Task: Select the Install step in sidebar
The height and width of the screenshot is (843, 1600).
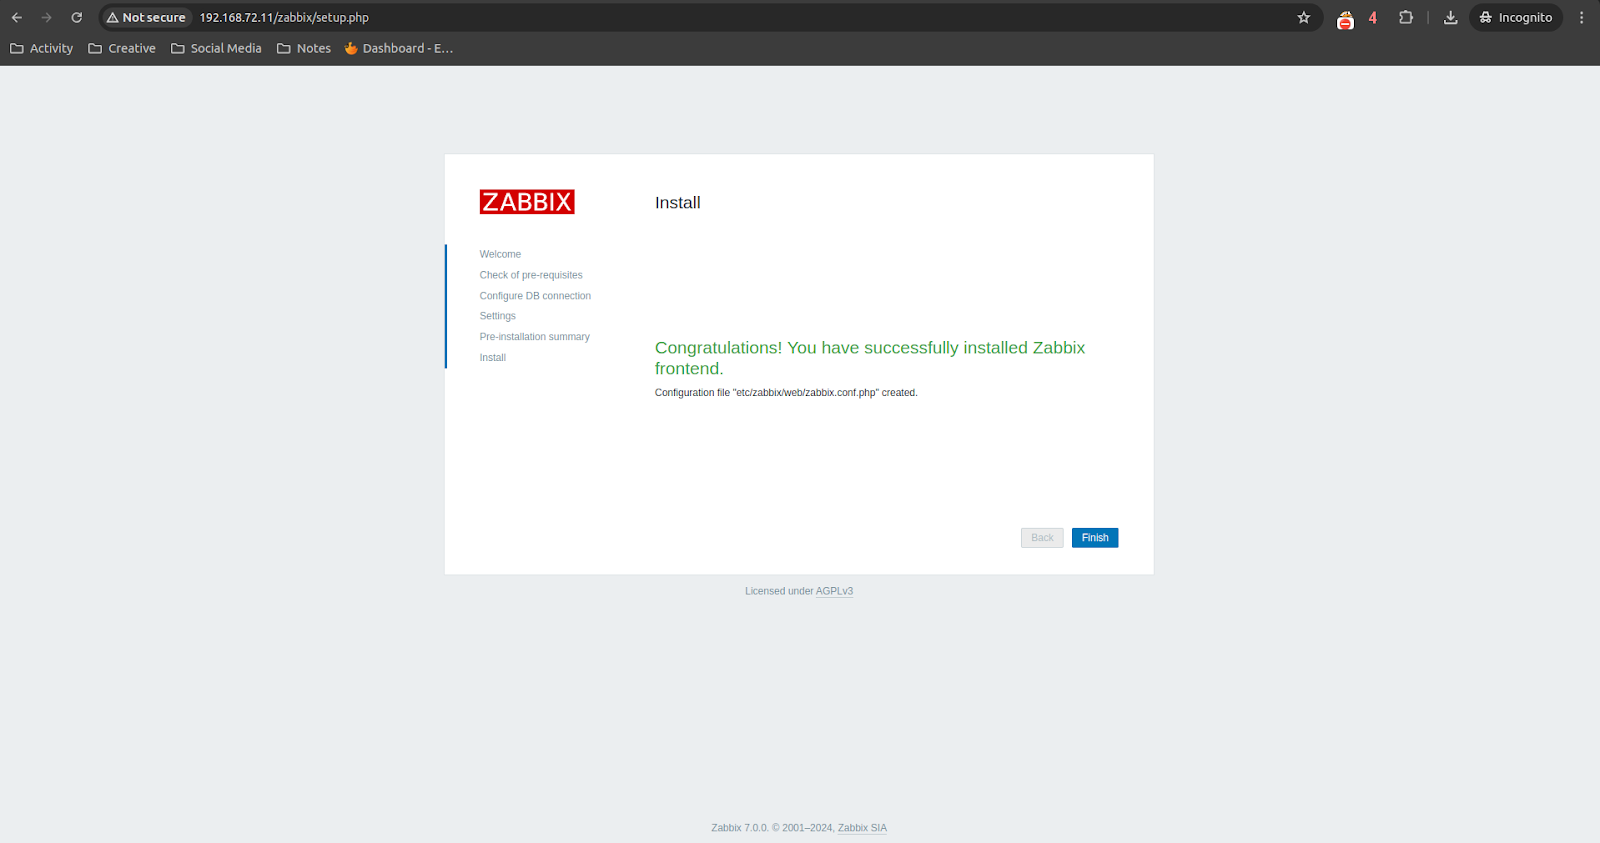Action: pyautogui.click(x=493, y=358)
